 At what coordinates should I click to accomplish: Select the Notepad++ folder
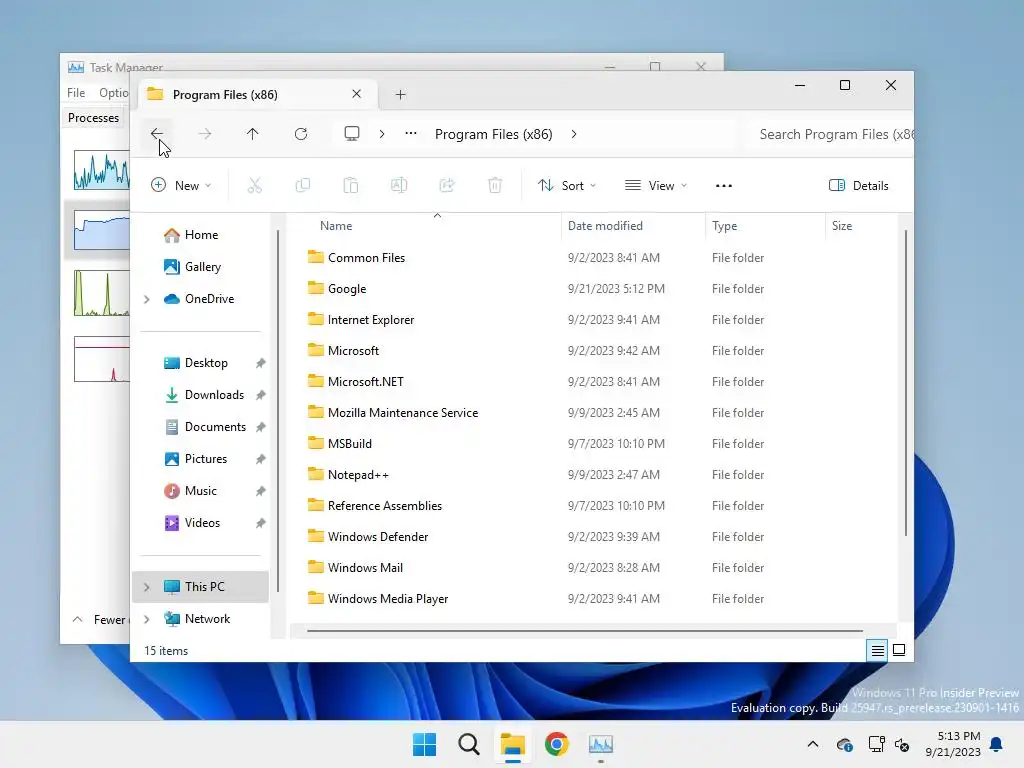(358, 475)
